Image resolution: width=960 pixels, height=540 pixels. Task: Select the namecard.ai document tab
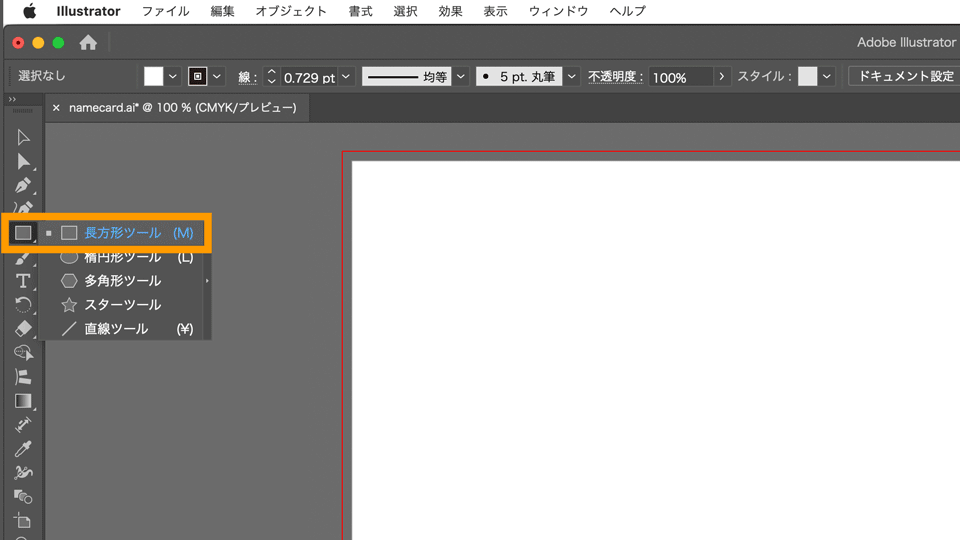[182, 108]
